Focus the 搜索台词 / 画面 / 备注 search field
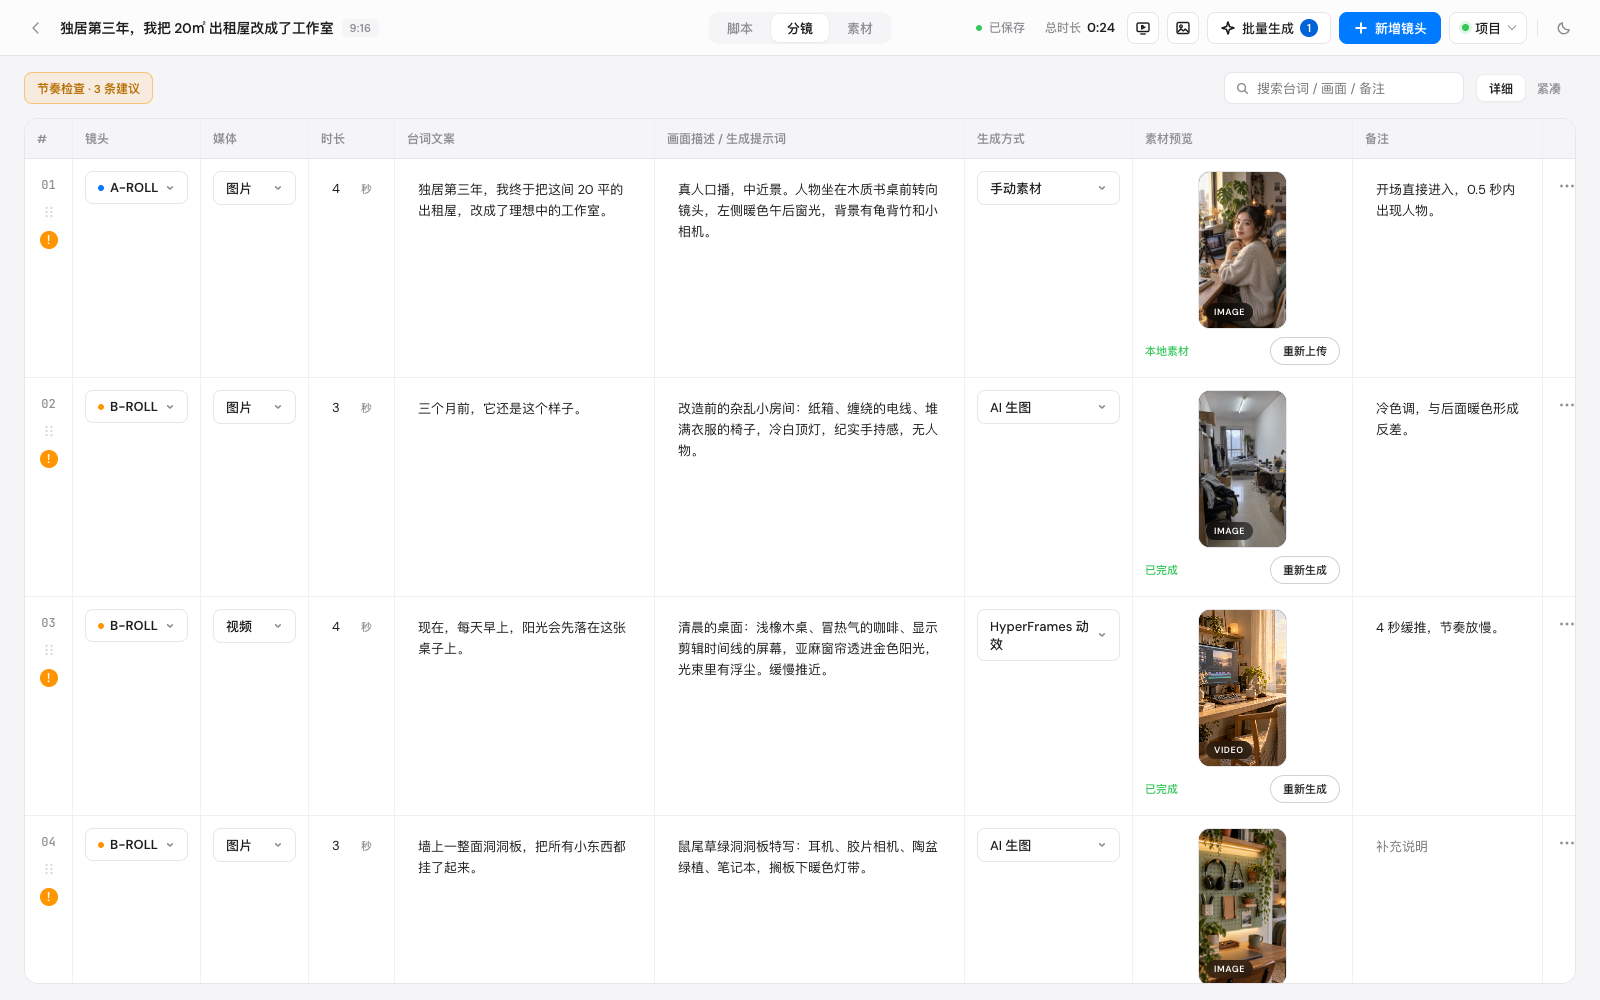The width and height of the screenshot is (1600, 1000). [x=1344, y=88]
